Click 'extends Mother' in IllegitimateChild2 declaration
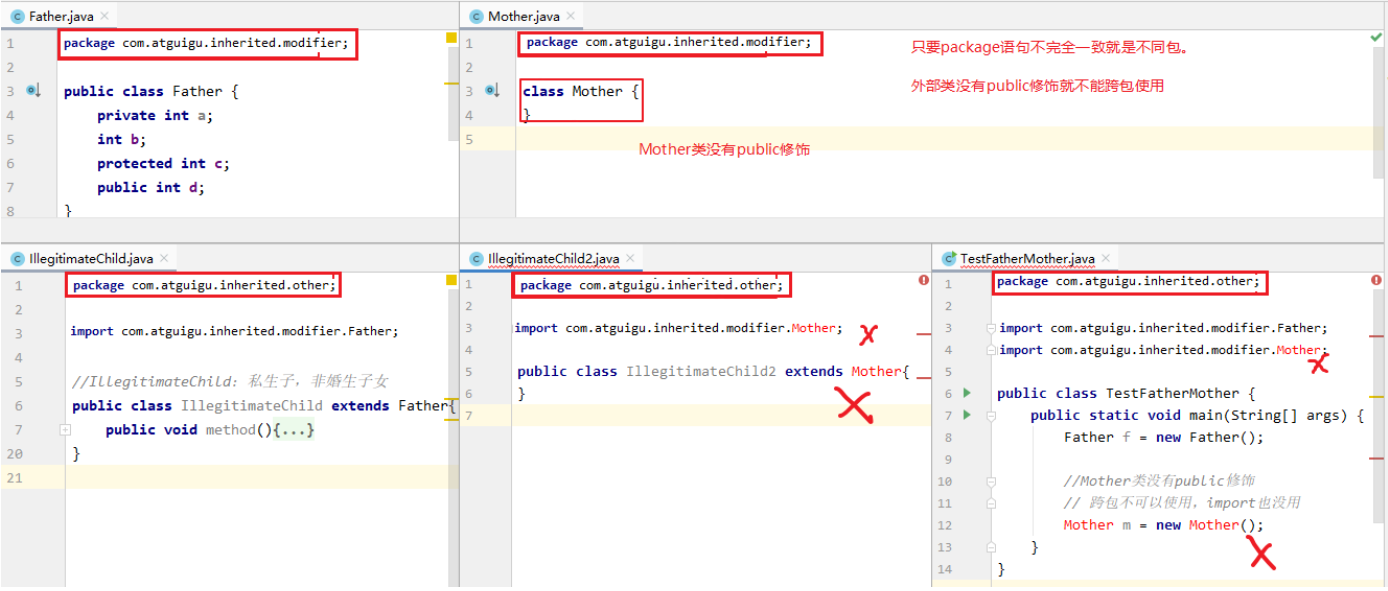The image size is (1388, 591). [843, 371]
